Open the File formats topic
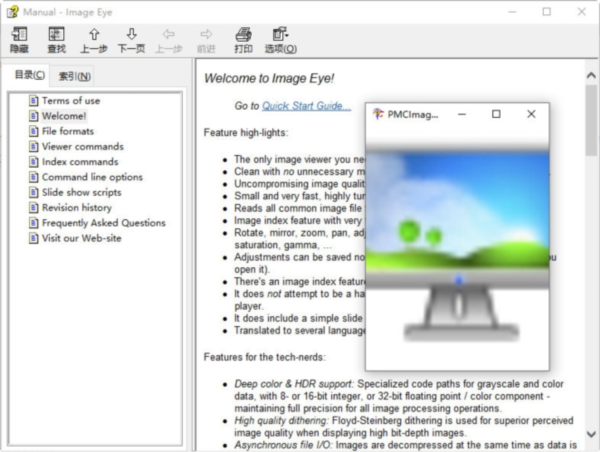This screenshot has height=452, width=600. pos(68,131)
